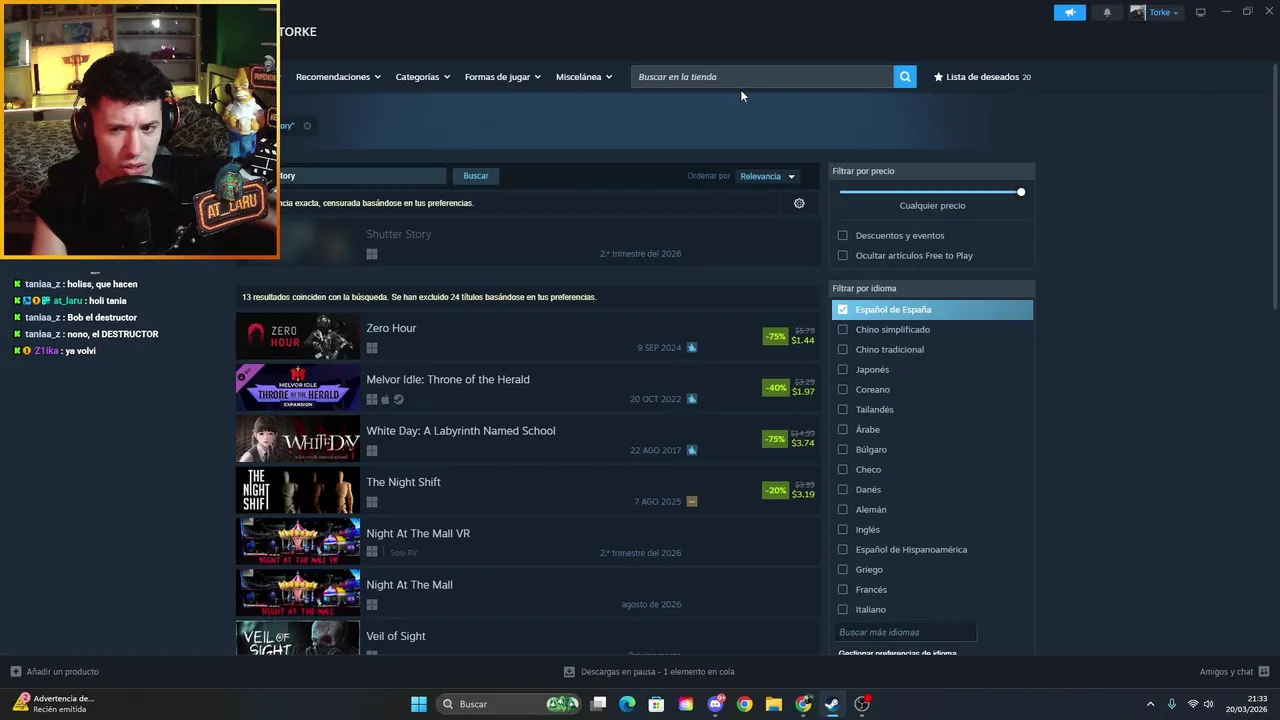1280x720 pixels.
Task: Remove the search term tag with X
Action: 307,126
